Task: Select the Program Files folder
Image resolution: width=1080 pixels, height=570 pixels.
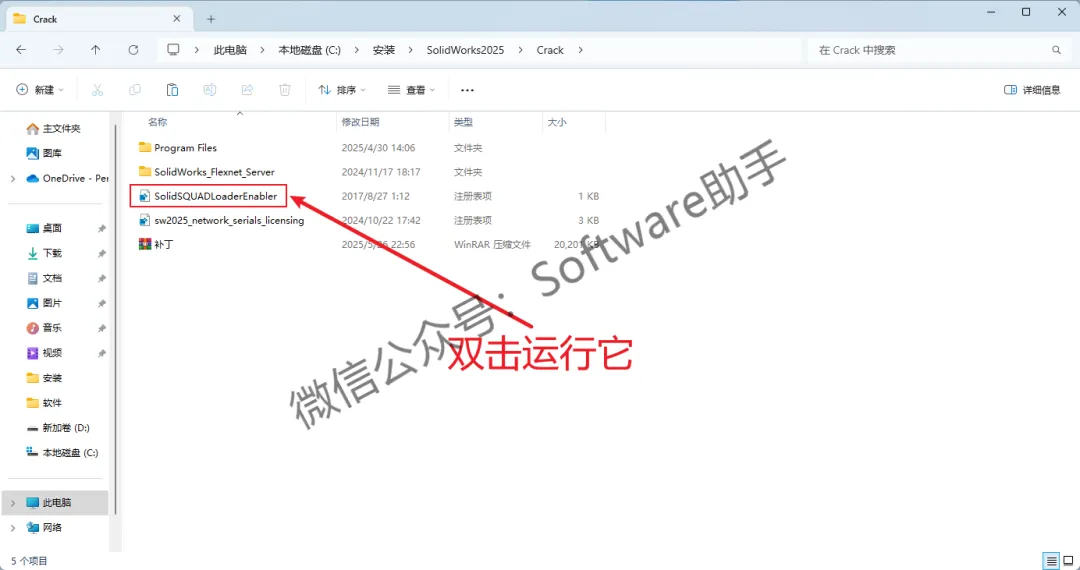Action: 178,148
